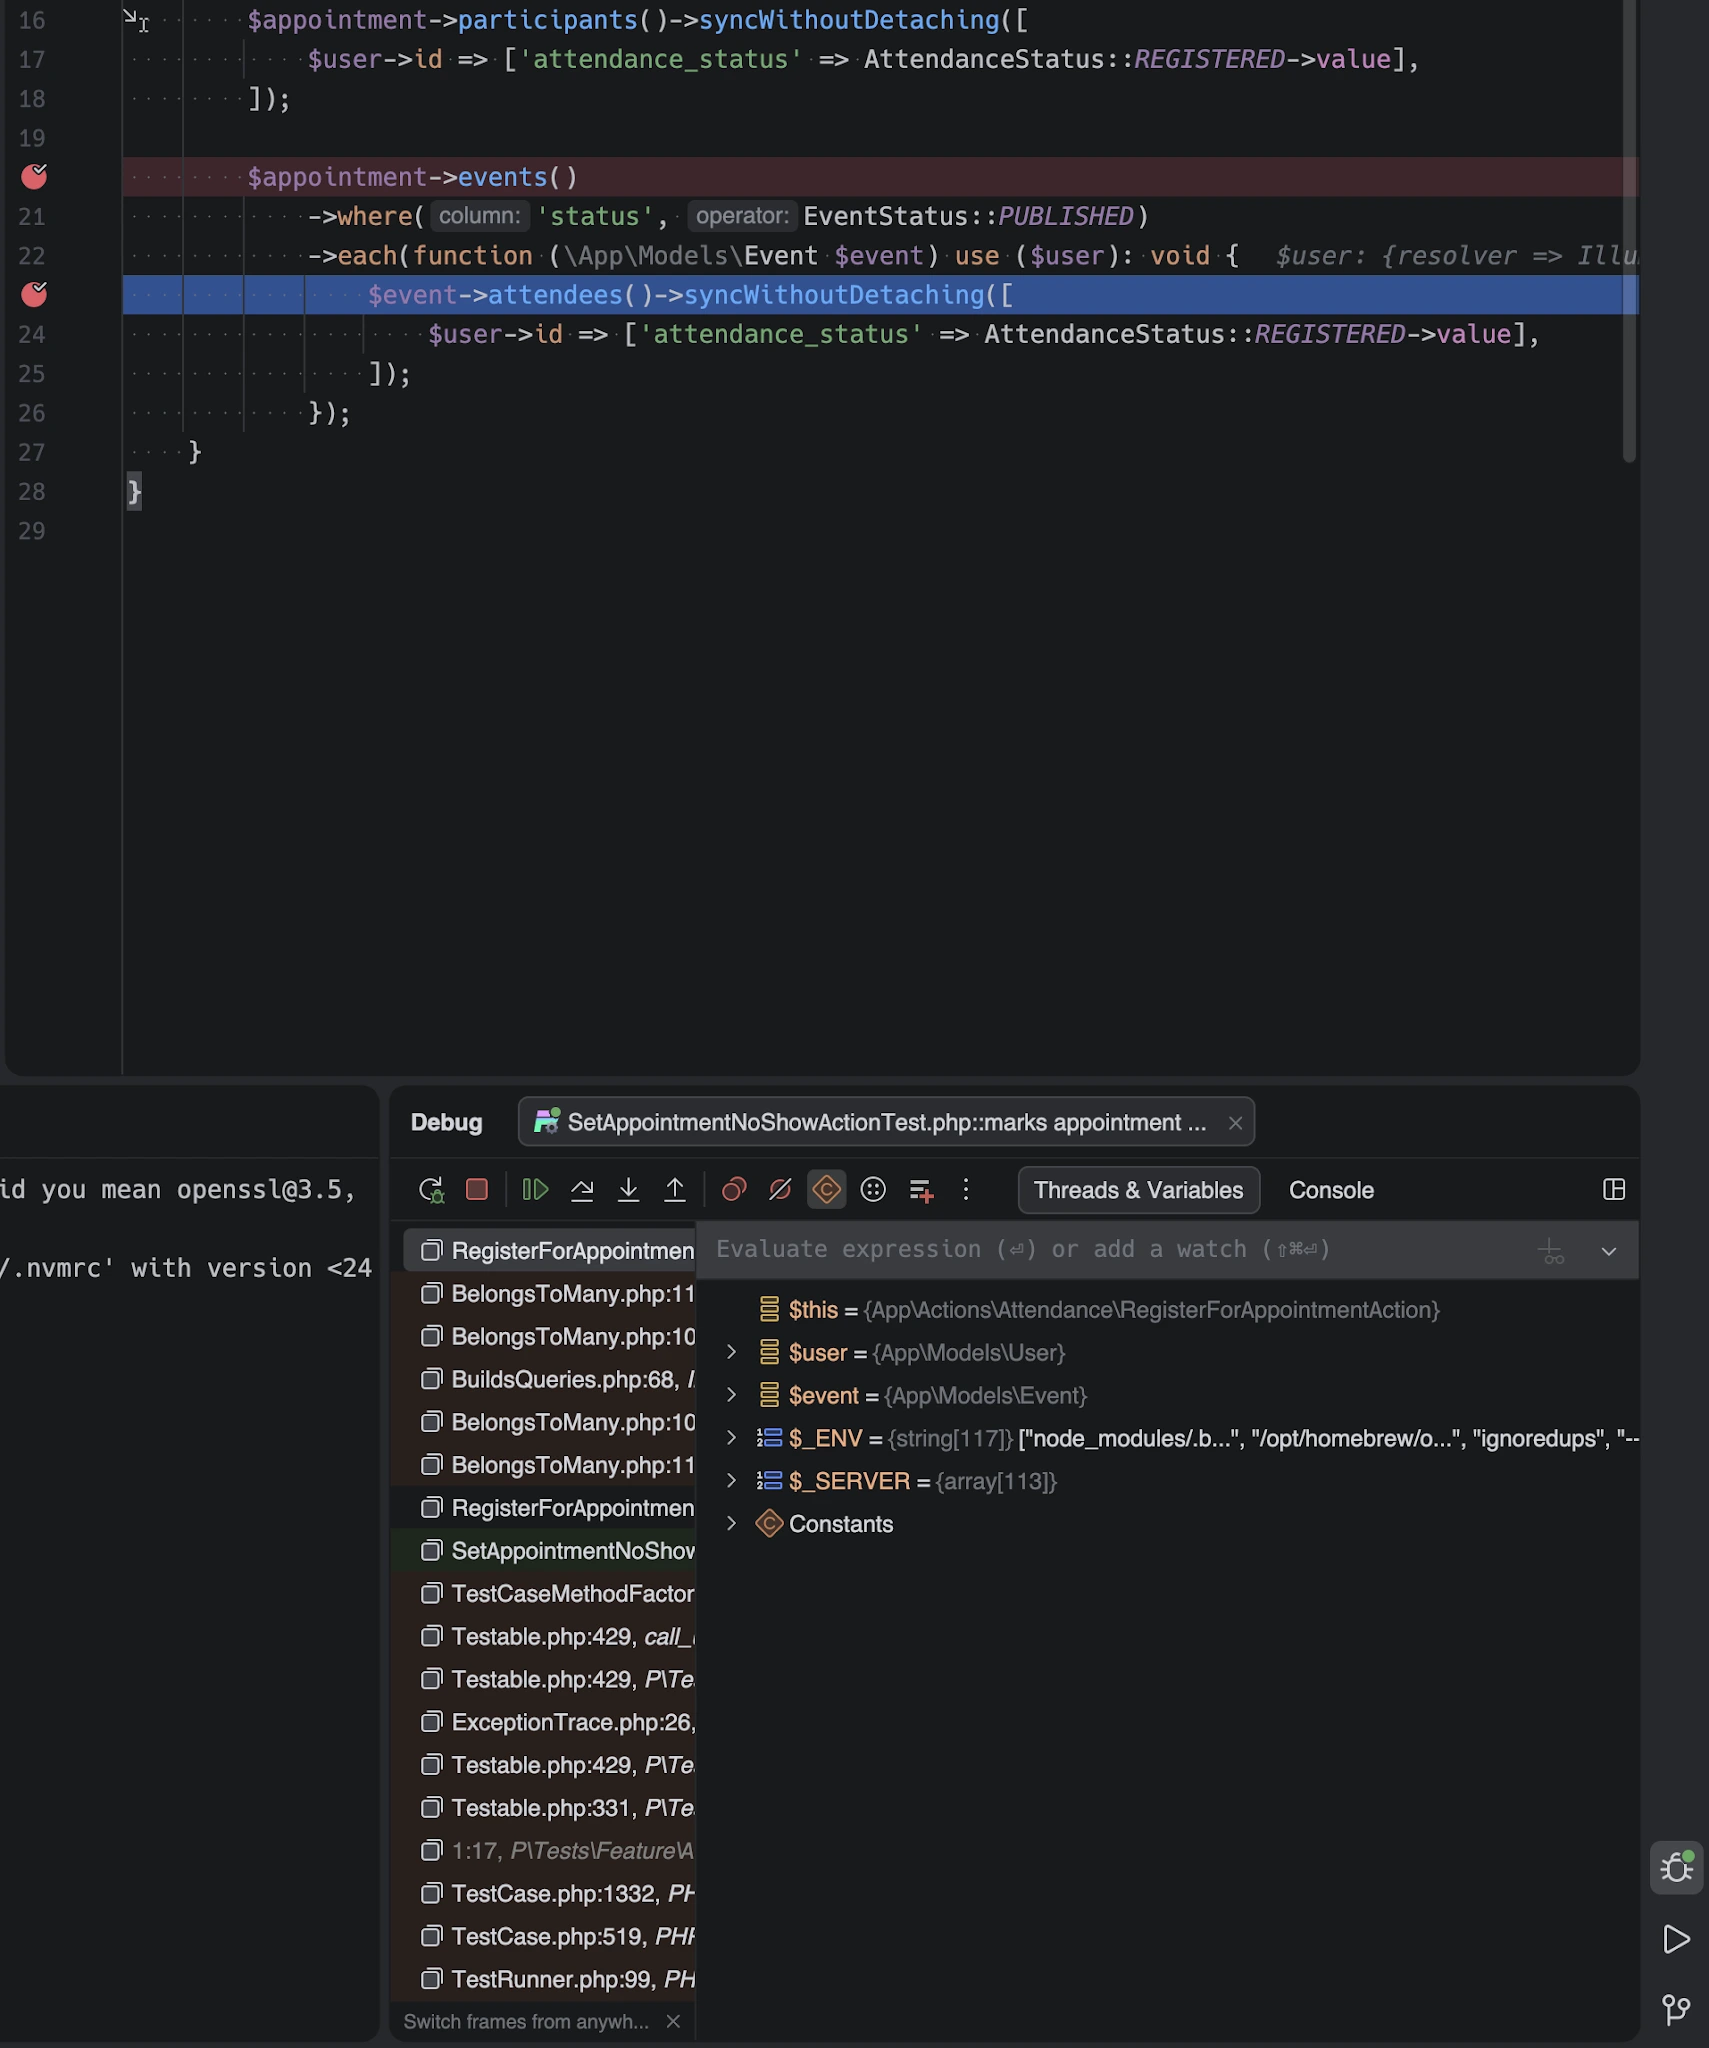Expand the $_ENV variable node
This screenshot has height=2048, width=1709.
coord(731,1439)
